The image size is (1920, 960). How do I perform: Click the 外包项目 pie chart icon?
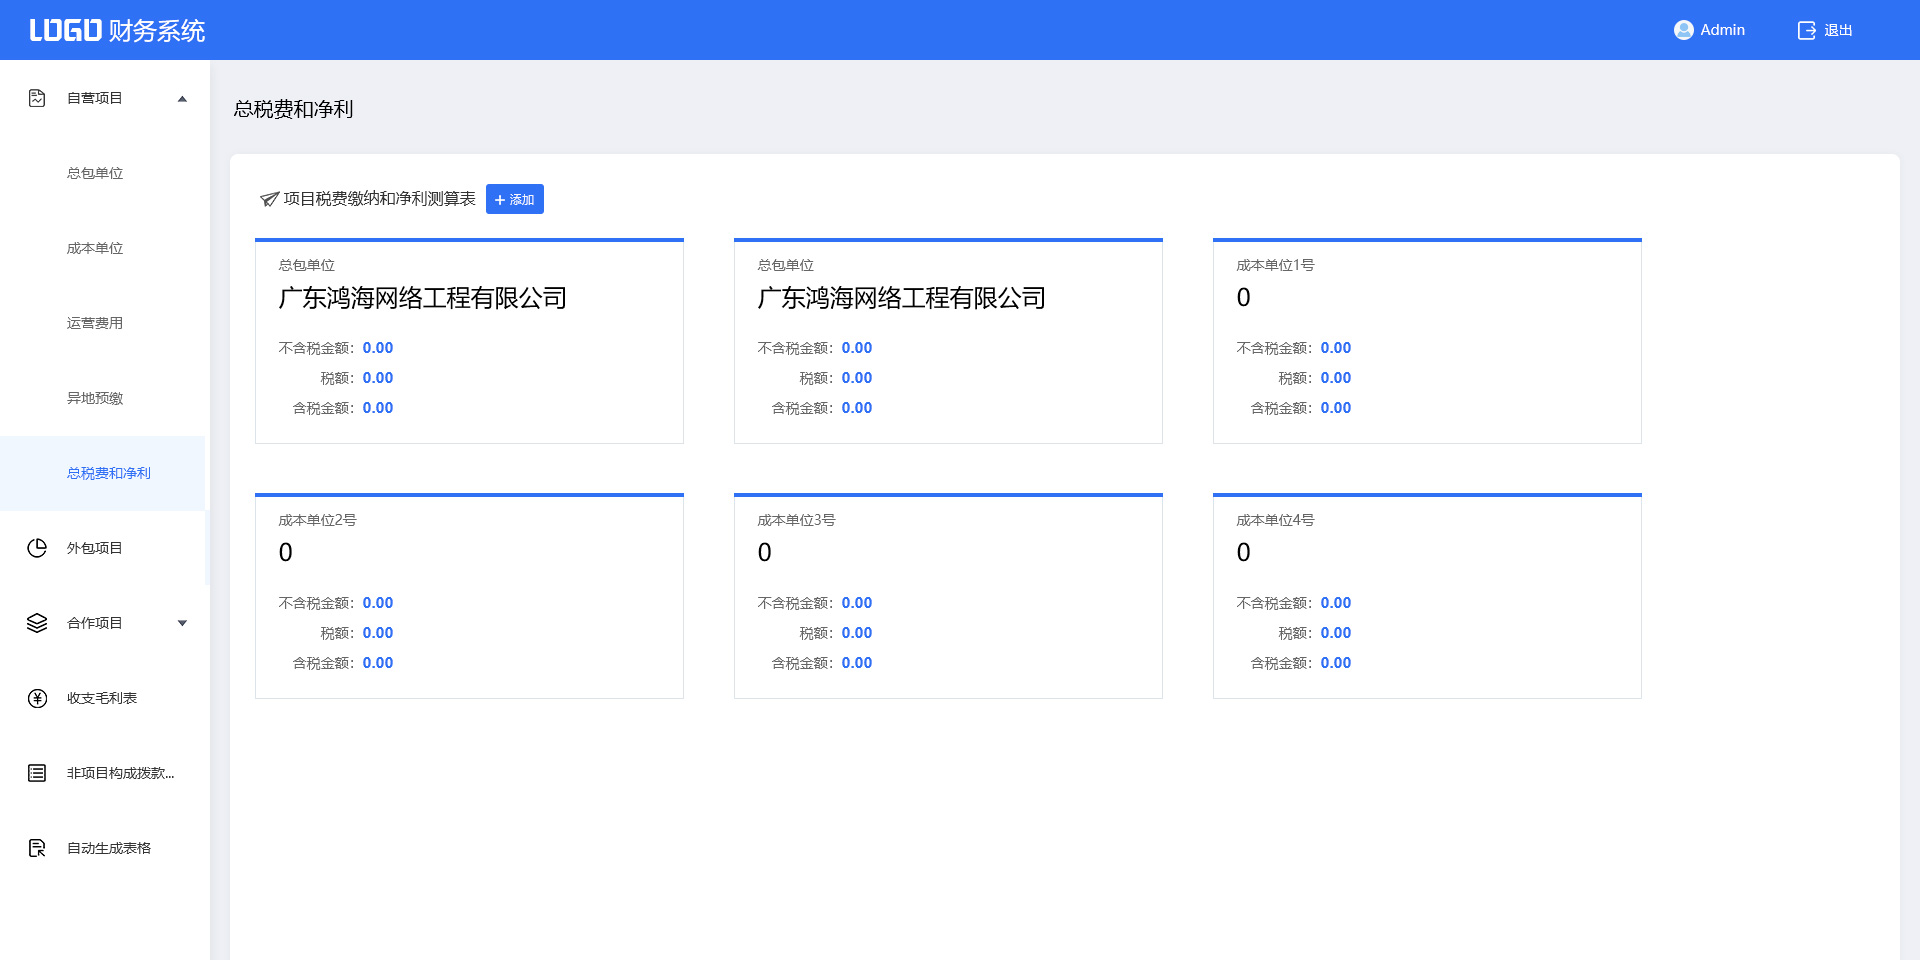point(37,548)
